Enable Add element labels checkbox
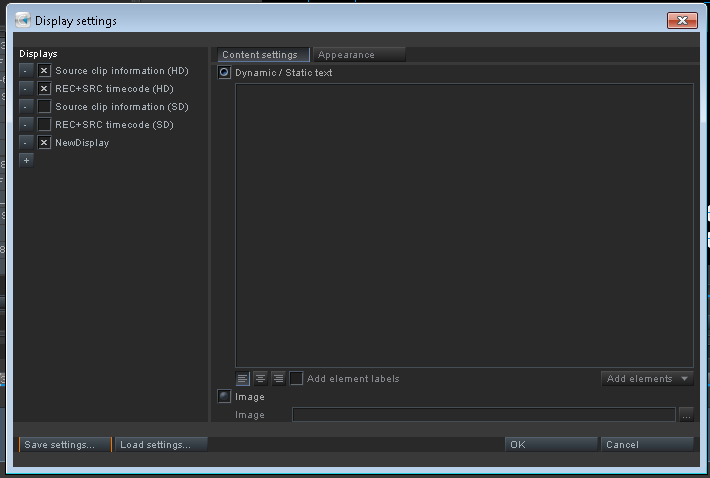The image size is (710, 478). 296,378
